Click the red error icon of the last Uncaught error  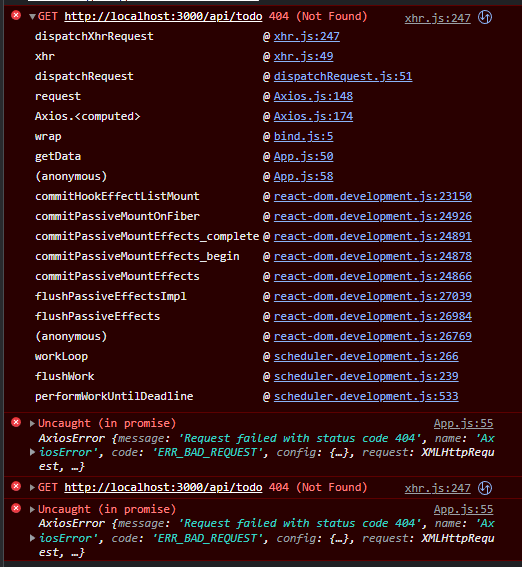click(16, 508)
